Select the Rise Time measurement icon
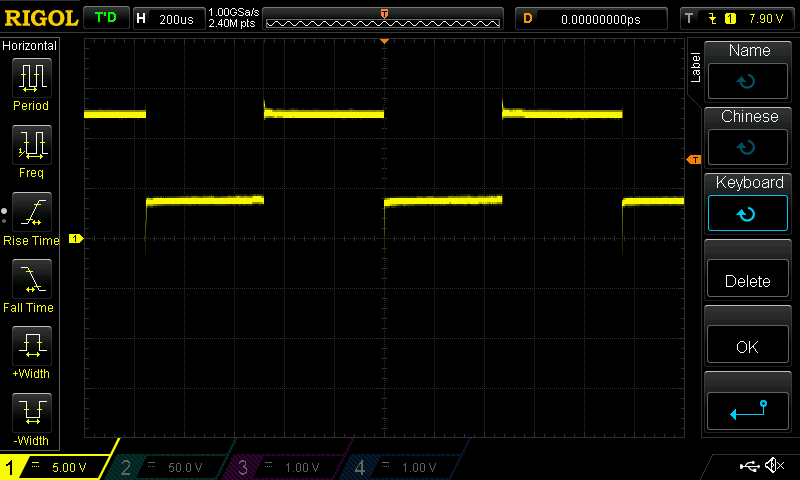Viewport: 800px width, 480px height. (x=32, y=212)
